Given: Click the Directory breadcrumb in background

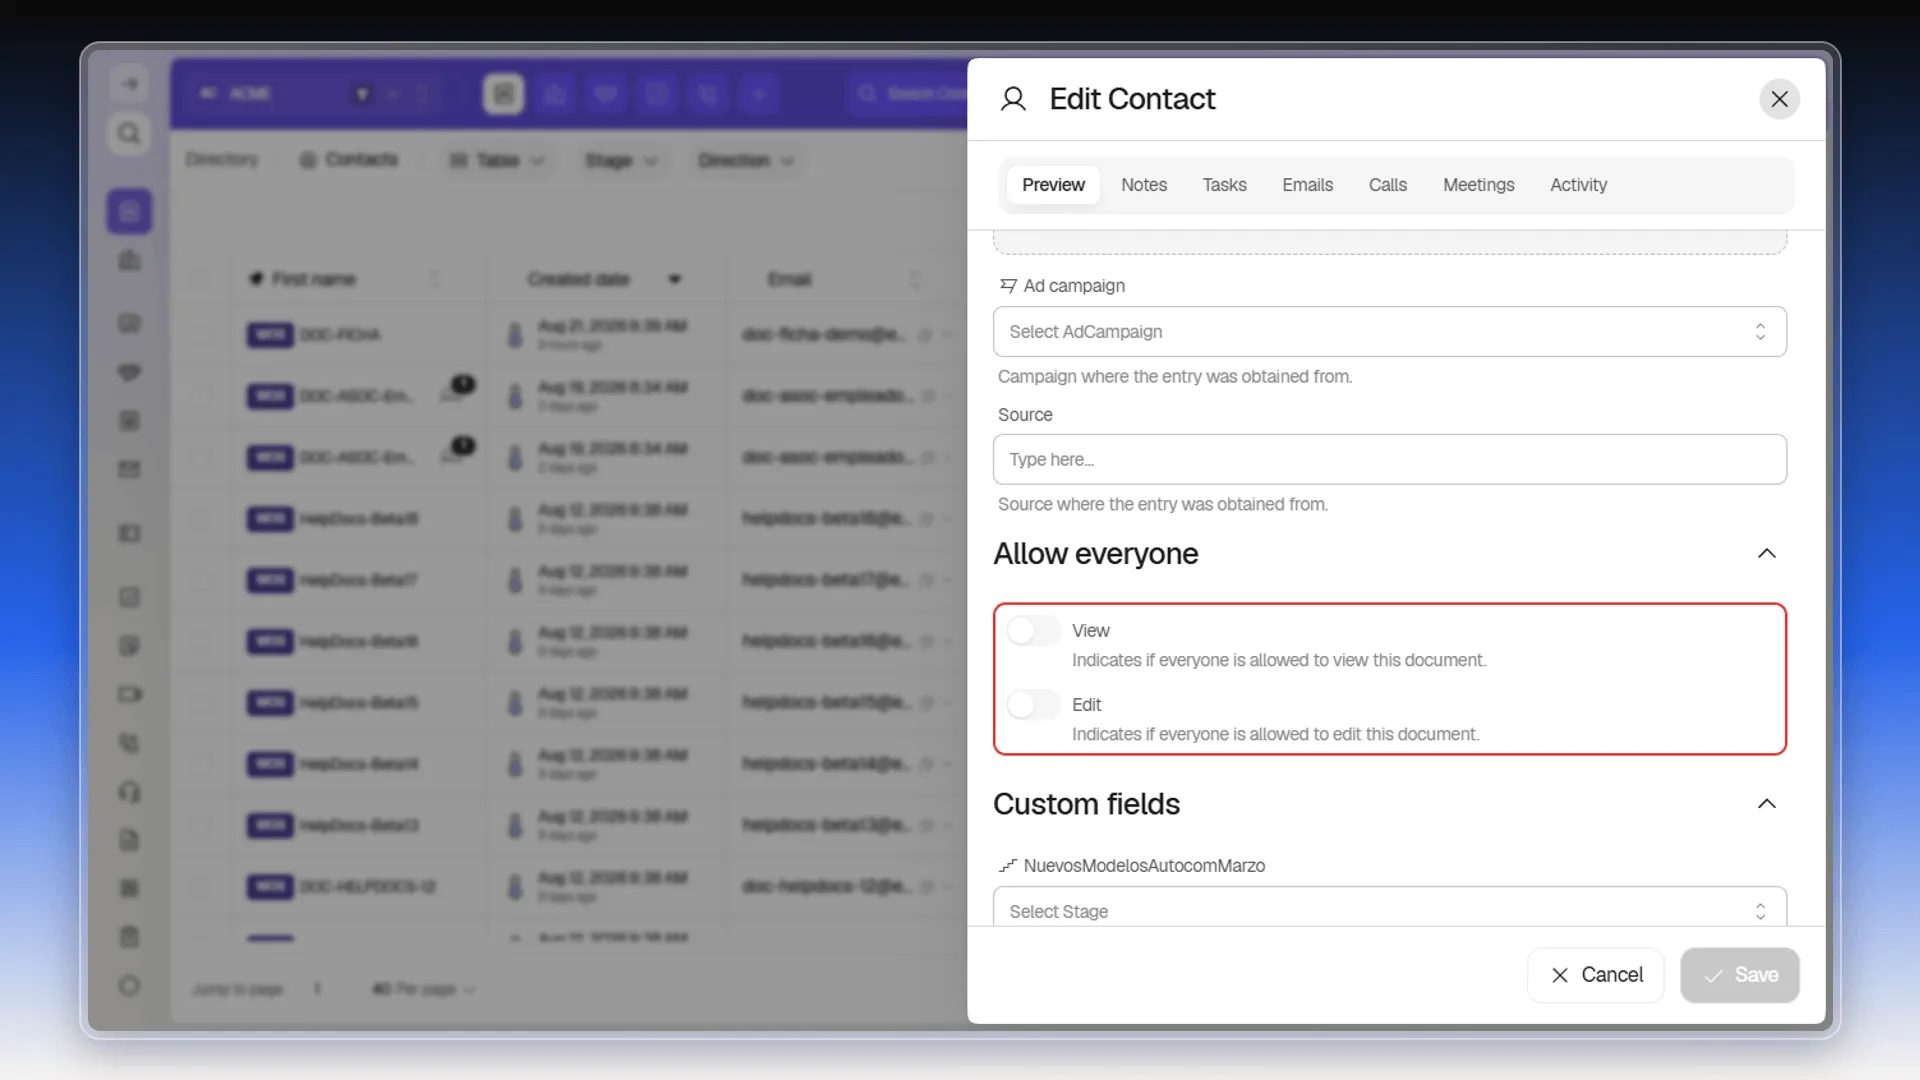Looking at the screenshot, I should 222,160.
